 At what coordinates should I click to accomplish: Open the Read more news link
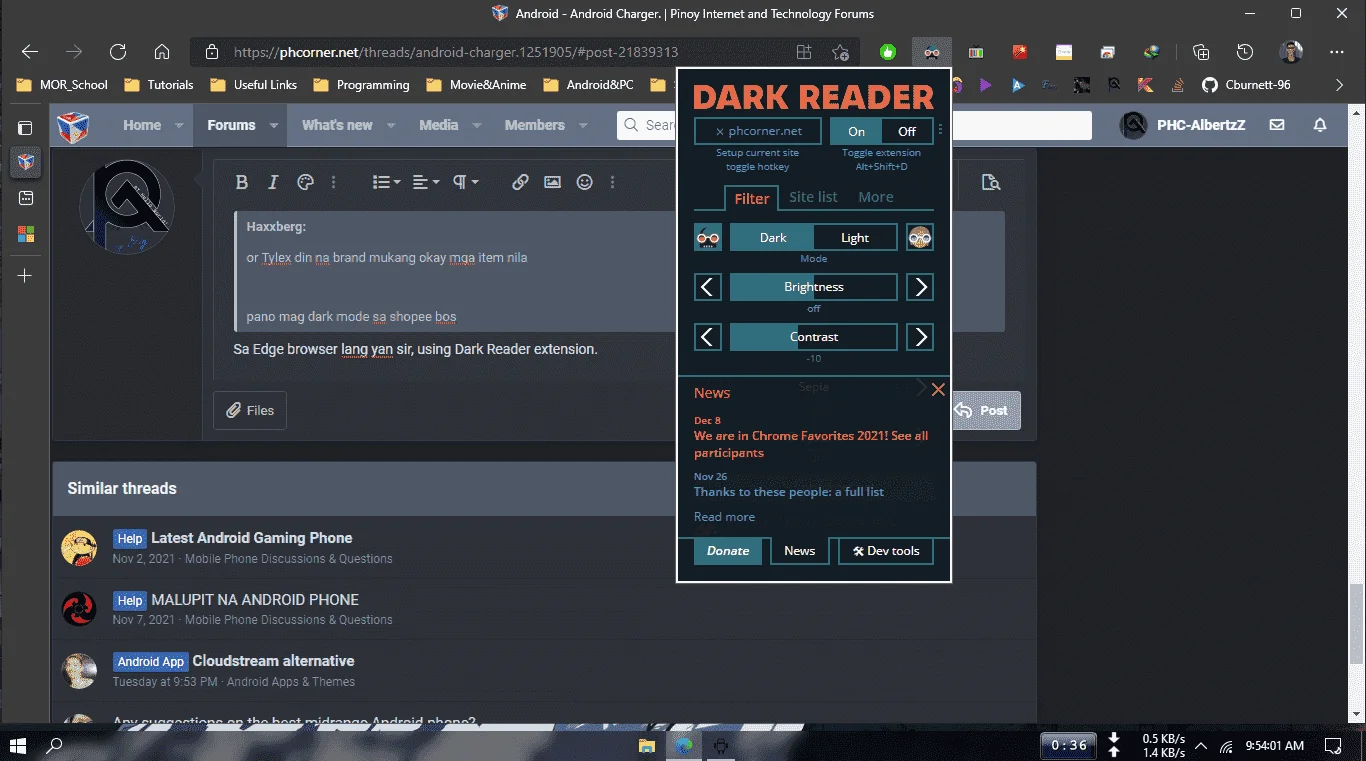point(724,517)
